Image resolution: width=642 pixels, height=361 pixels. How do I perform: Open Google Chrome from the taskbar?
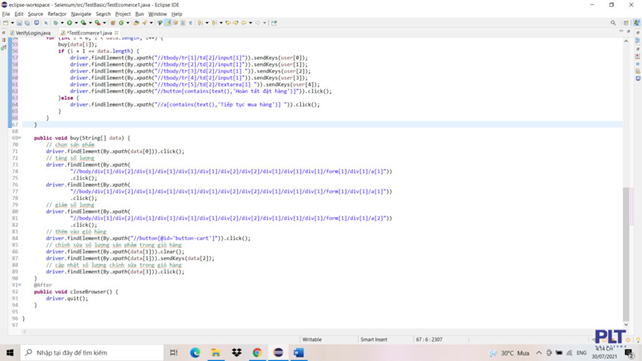[x=257, y=352]
